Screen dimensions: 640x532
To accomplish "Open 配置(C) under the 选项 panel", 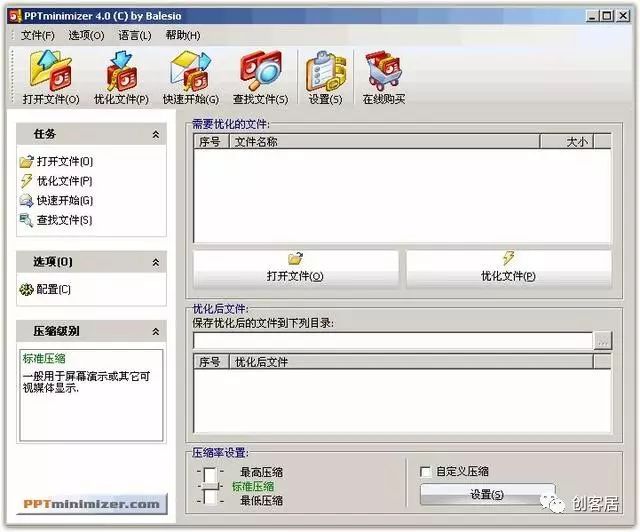I will [x=45, y=289].
